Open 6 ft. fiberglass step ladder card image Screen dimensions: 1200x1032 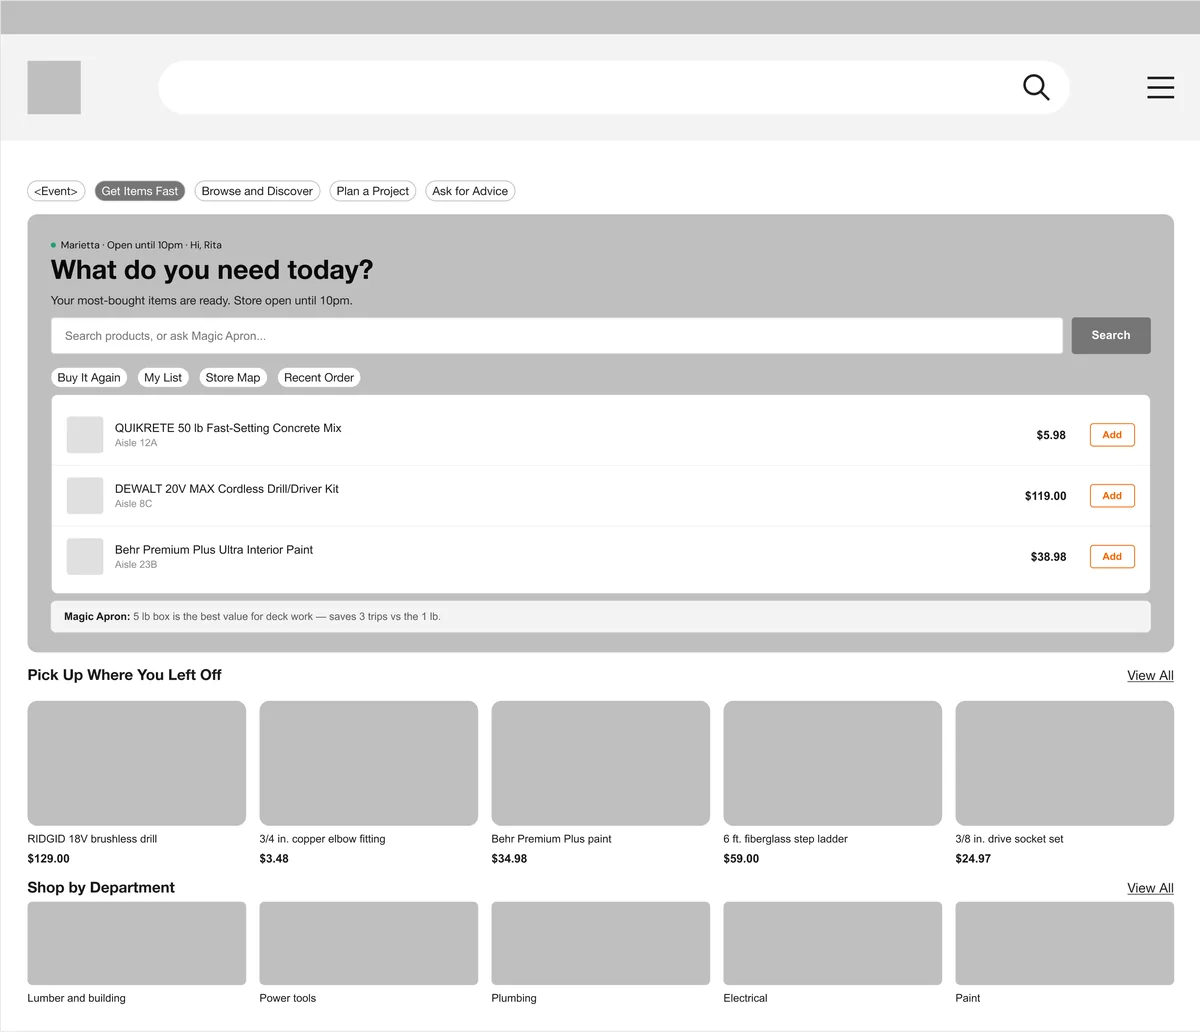click(x=833, y=763)
